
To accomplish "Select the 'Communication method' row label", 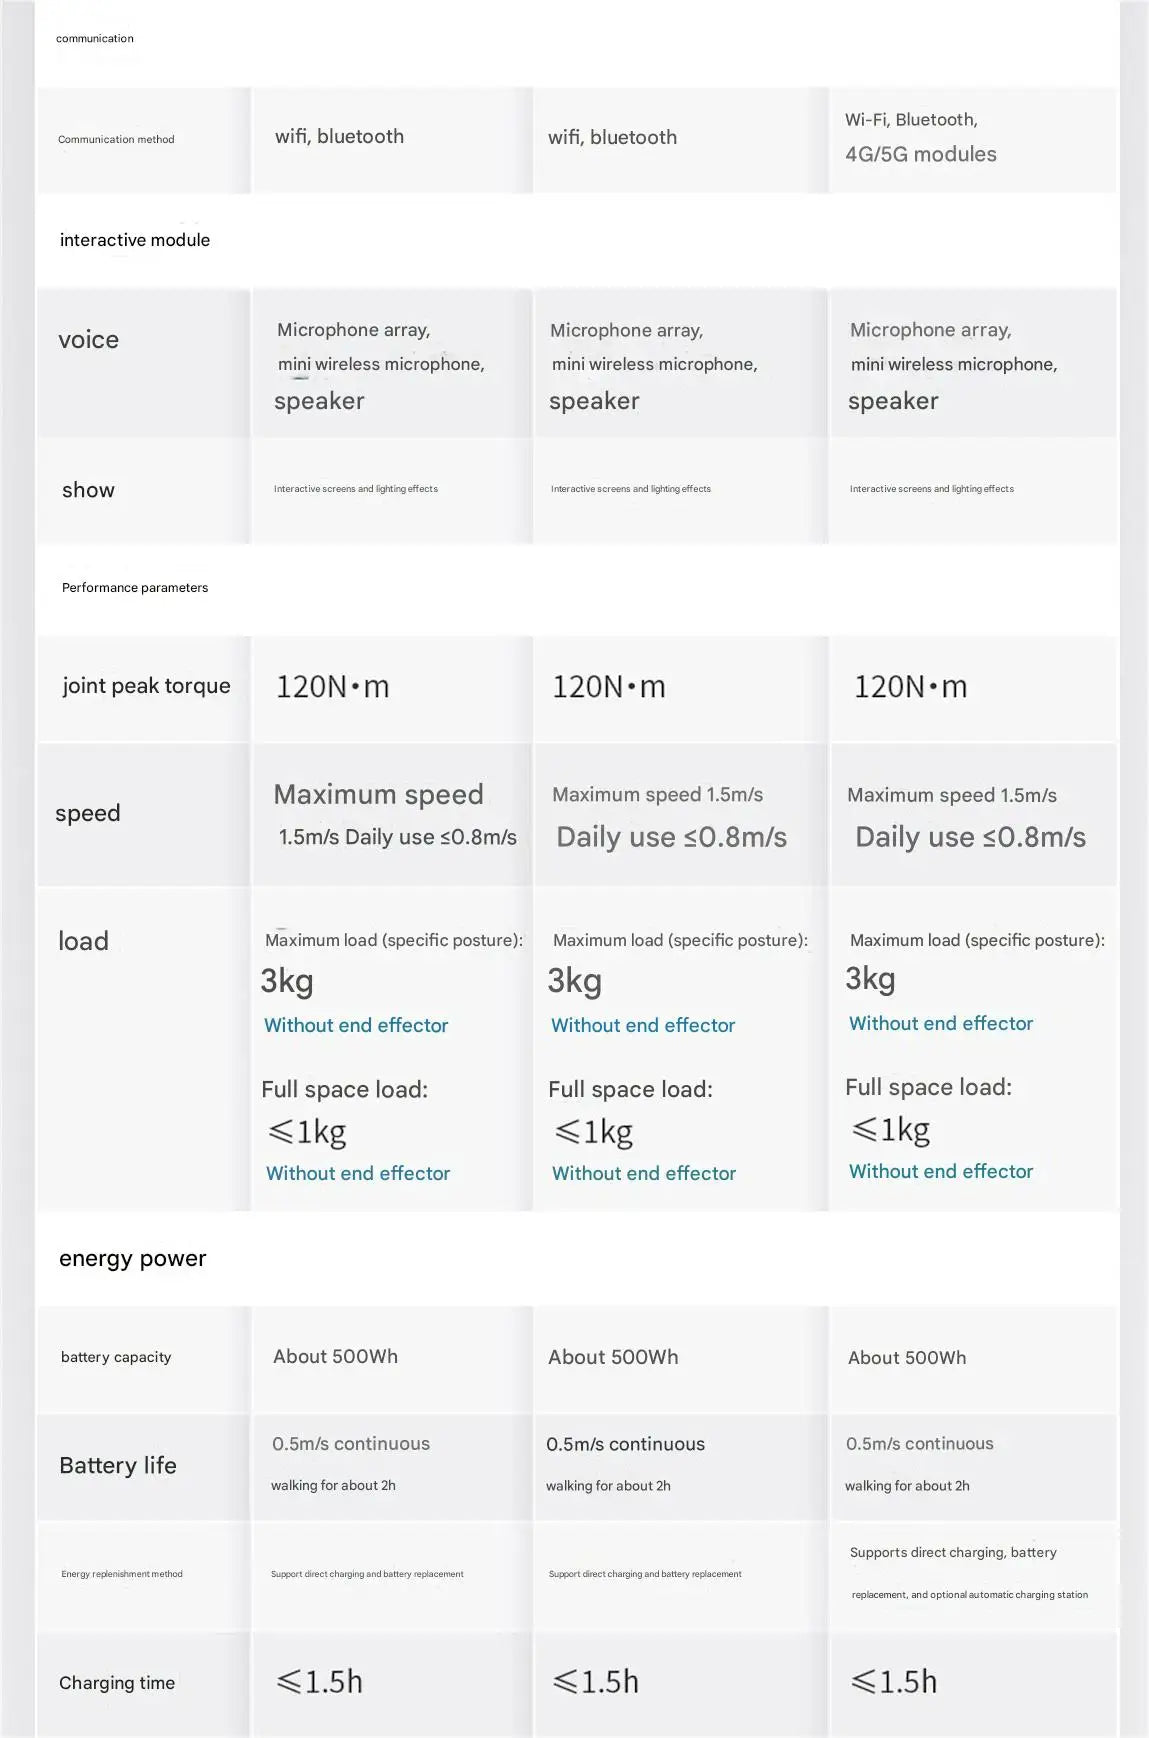I will coord(116,140).
